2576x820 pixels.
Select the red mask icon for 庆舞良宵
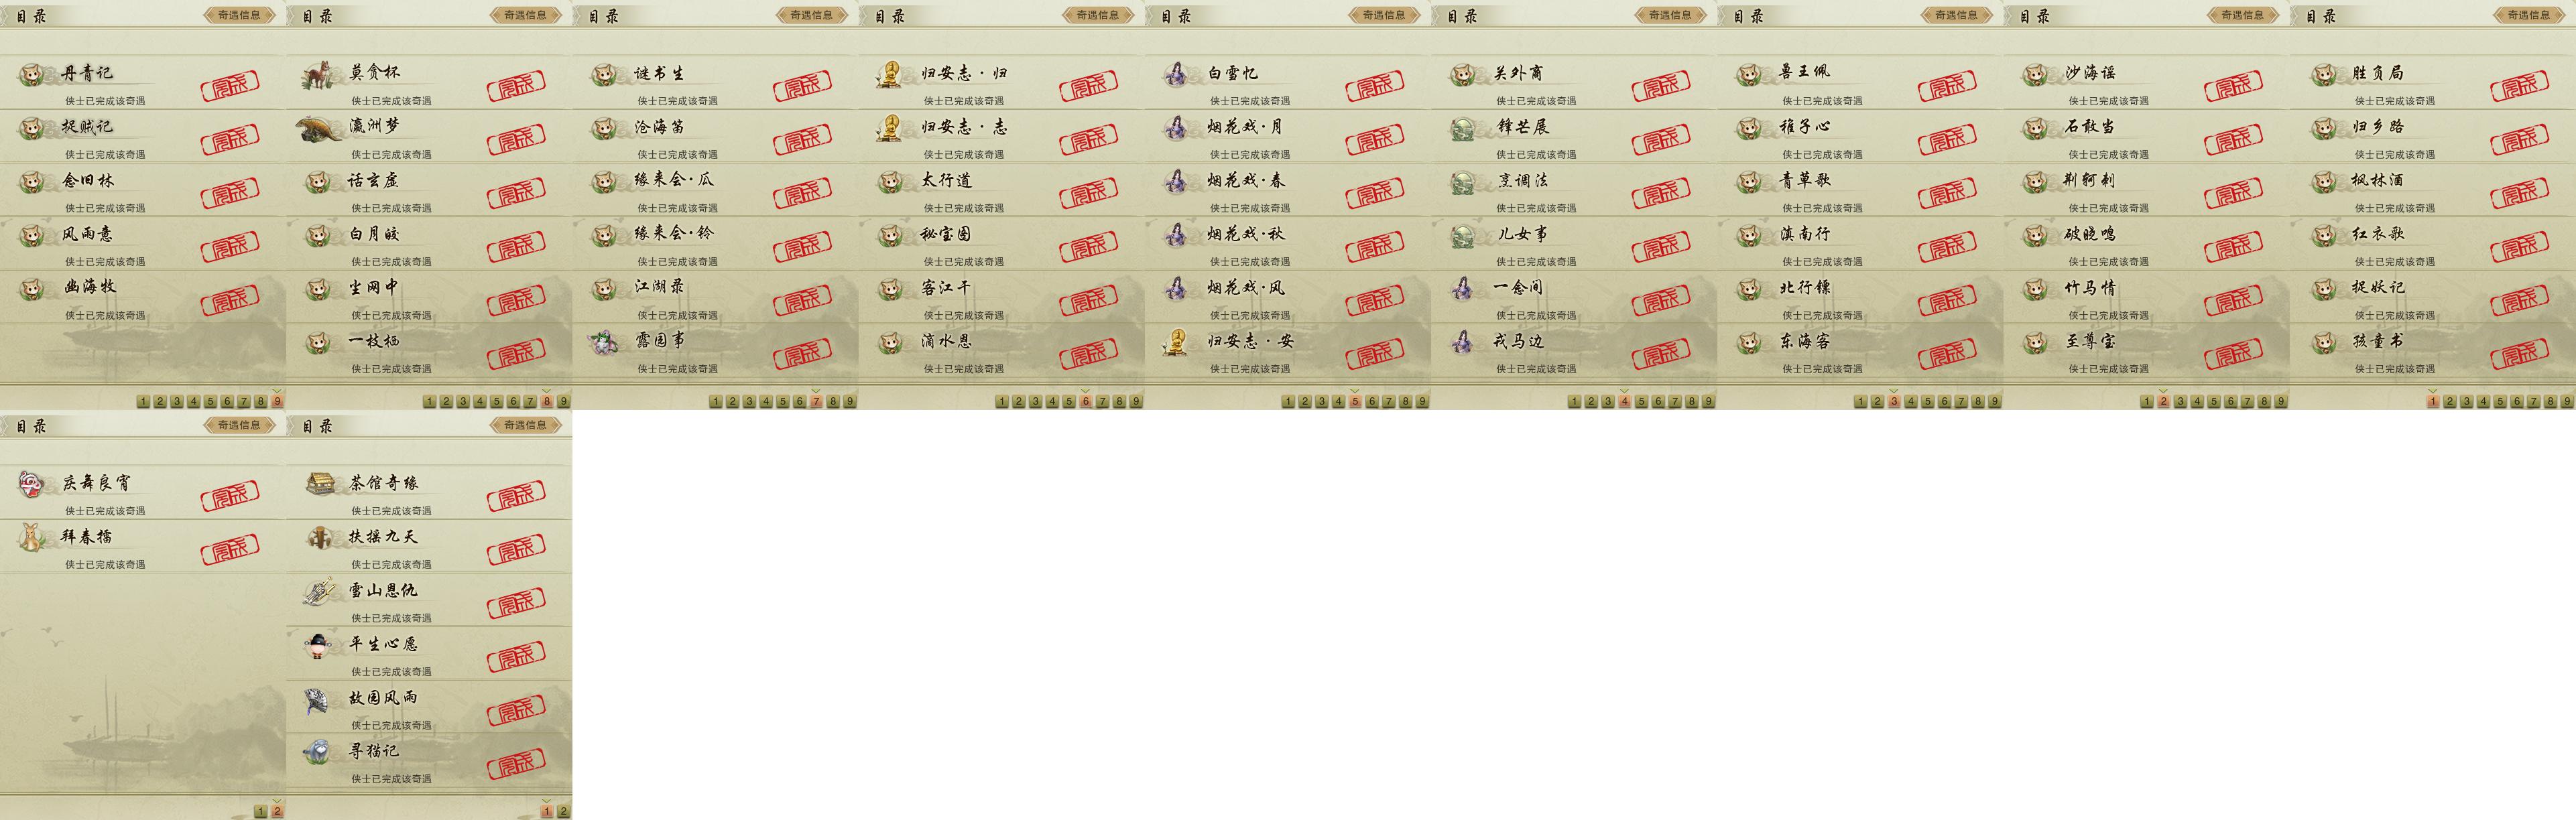(32, 484)
